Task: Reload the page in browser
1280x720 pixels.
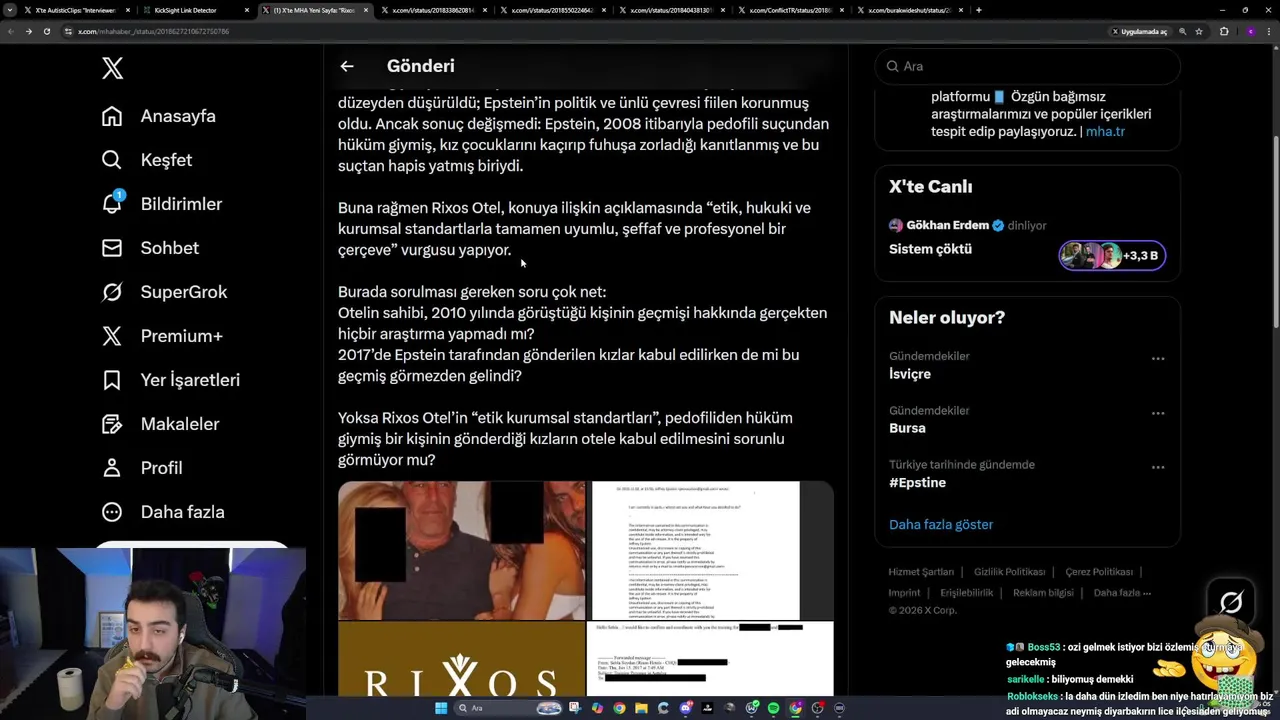Action: [x=46, y=31]
